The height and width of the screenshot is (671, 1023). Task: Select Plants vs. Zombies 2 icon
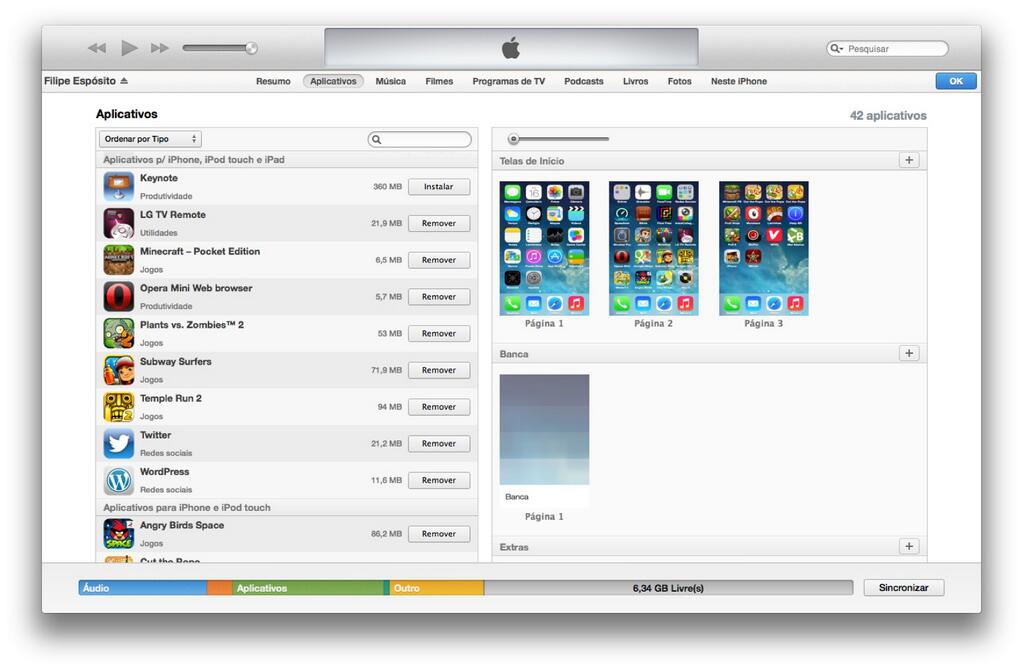coord(119,334)
